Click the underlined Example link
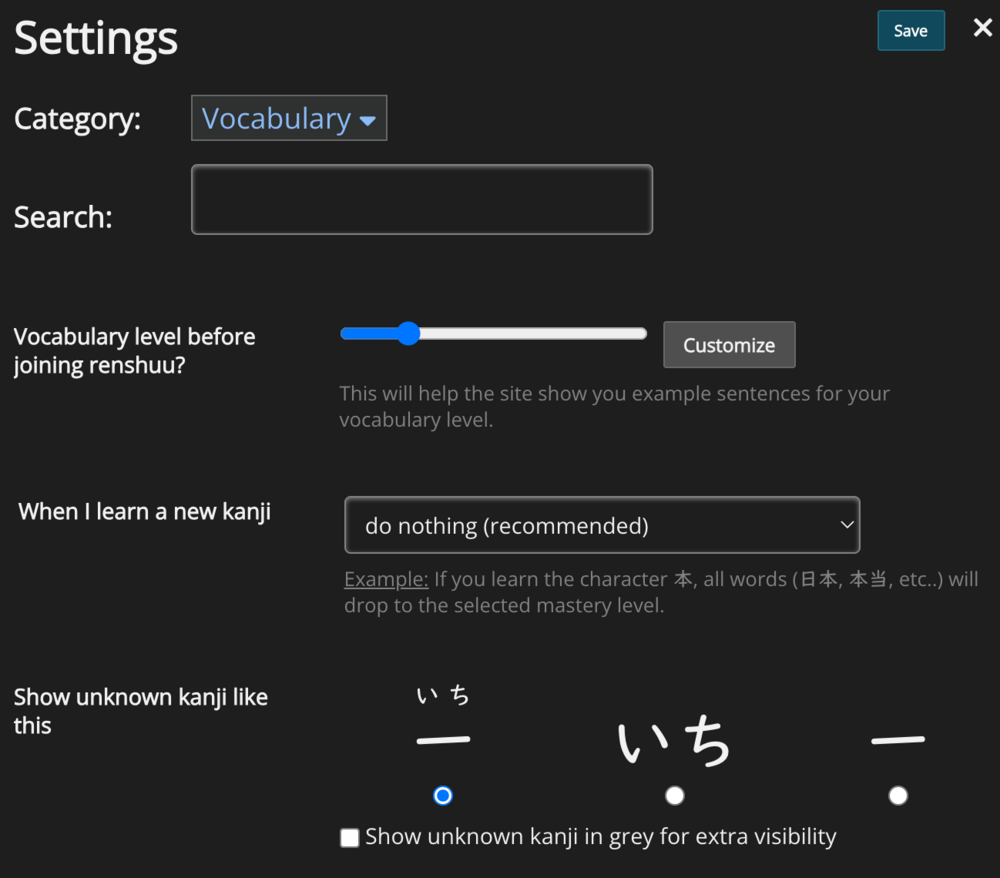The image size is (1000, 878). tap(386, 580)
